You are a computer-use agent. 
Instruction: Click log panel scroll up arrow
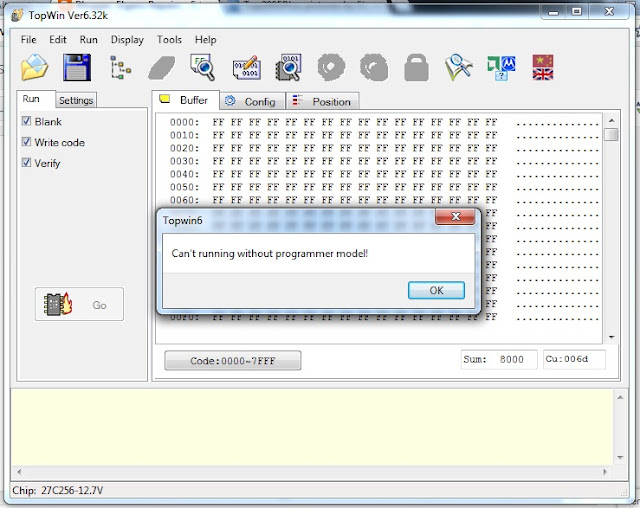point(620,397)
